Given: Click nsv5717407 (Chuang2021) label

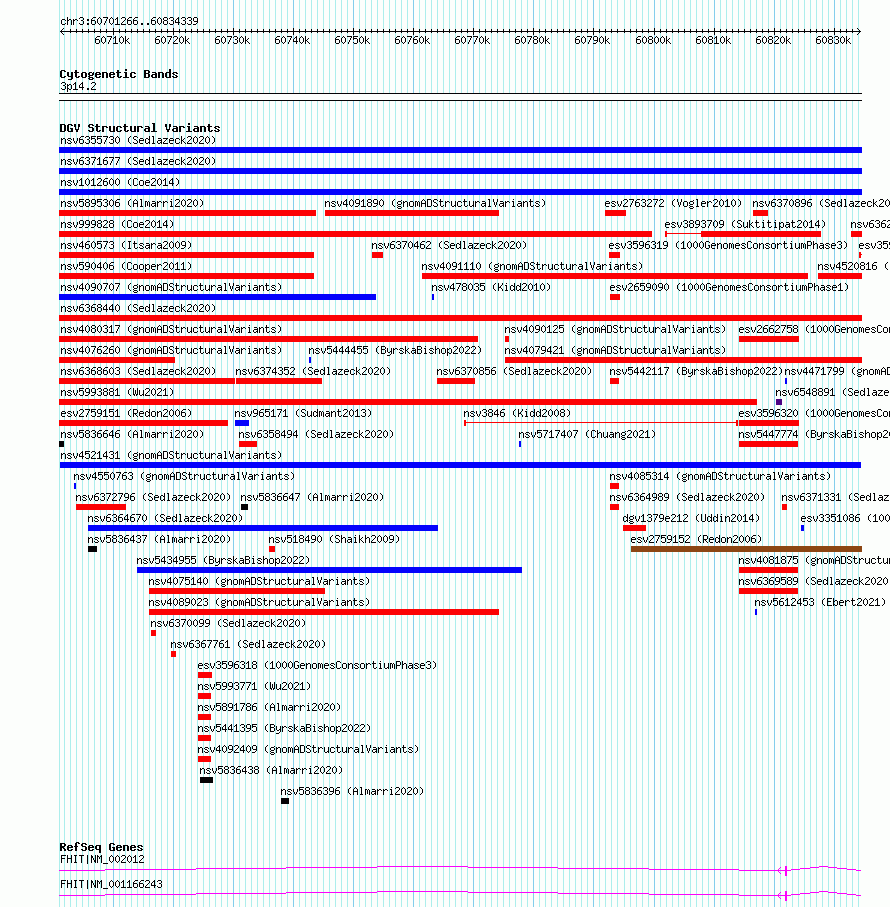Looking at the screenshot, I should coord(587,434).
